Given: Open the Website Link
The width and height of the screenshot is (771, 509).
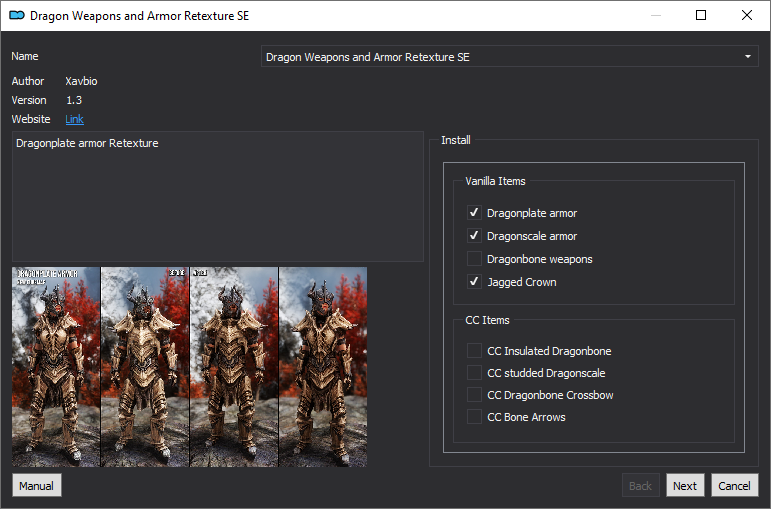Looking at the screenshot, I should (x=74, y=119).
